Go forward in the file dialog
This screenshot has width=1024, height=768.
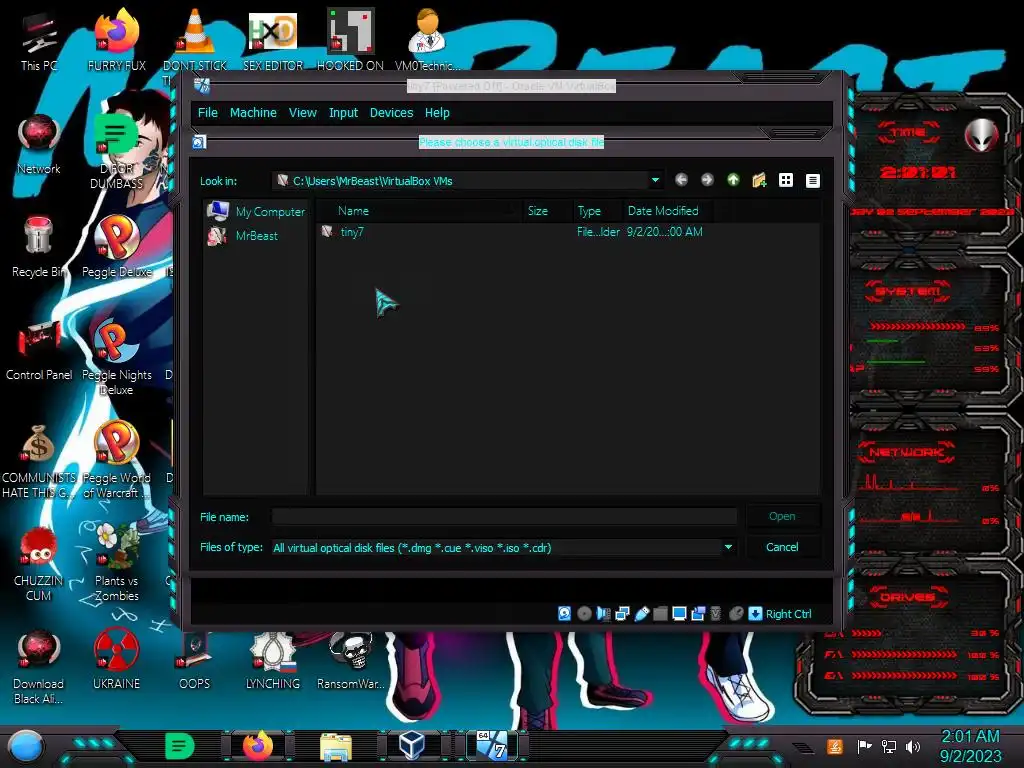[x=707, y=180]
